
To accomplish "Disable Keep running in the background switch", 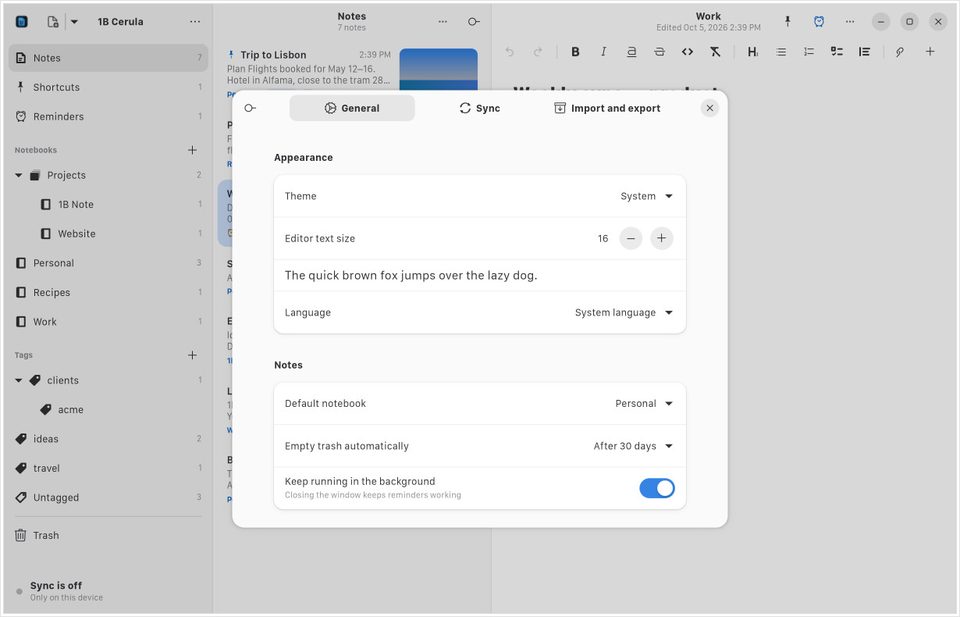I will point(657,488).
